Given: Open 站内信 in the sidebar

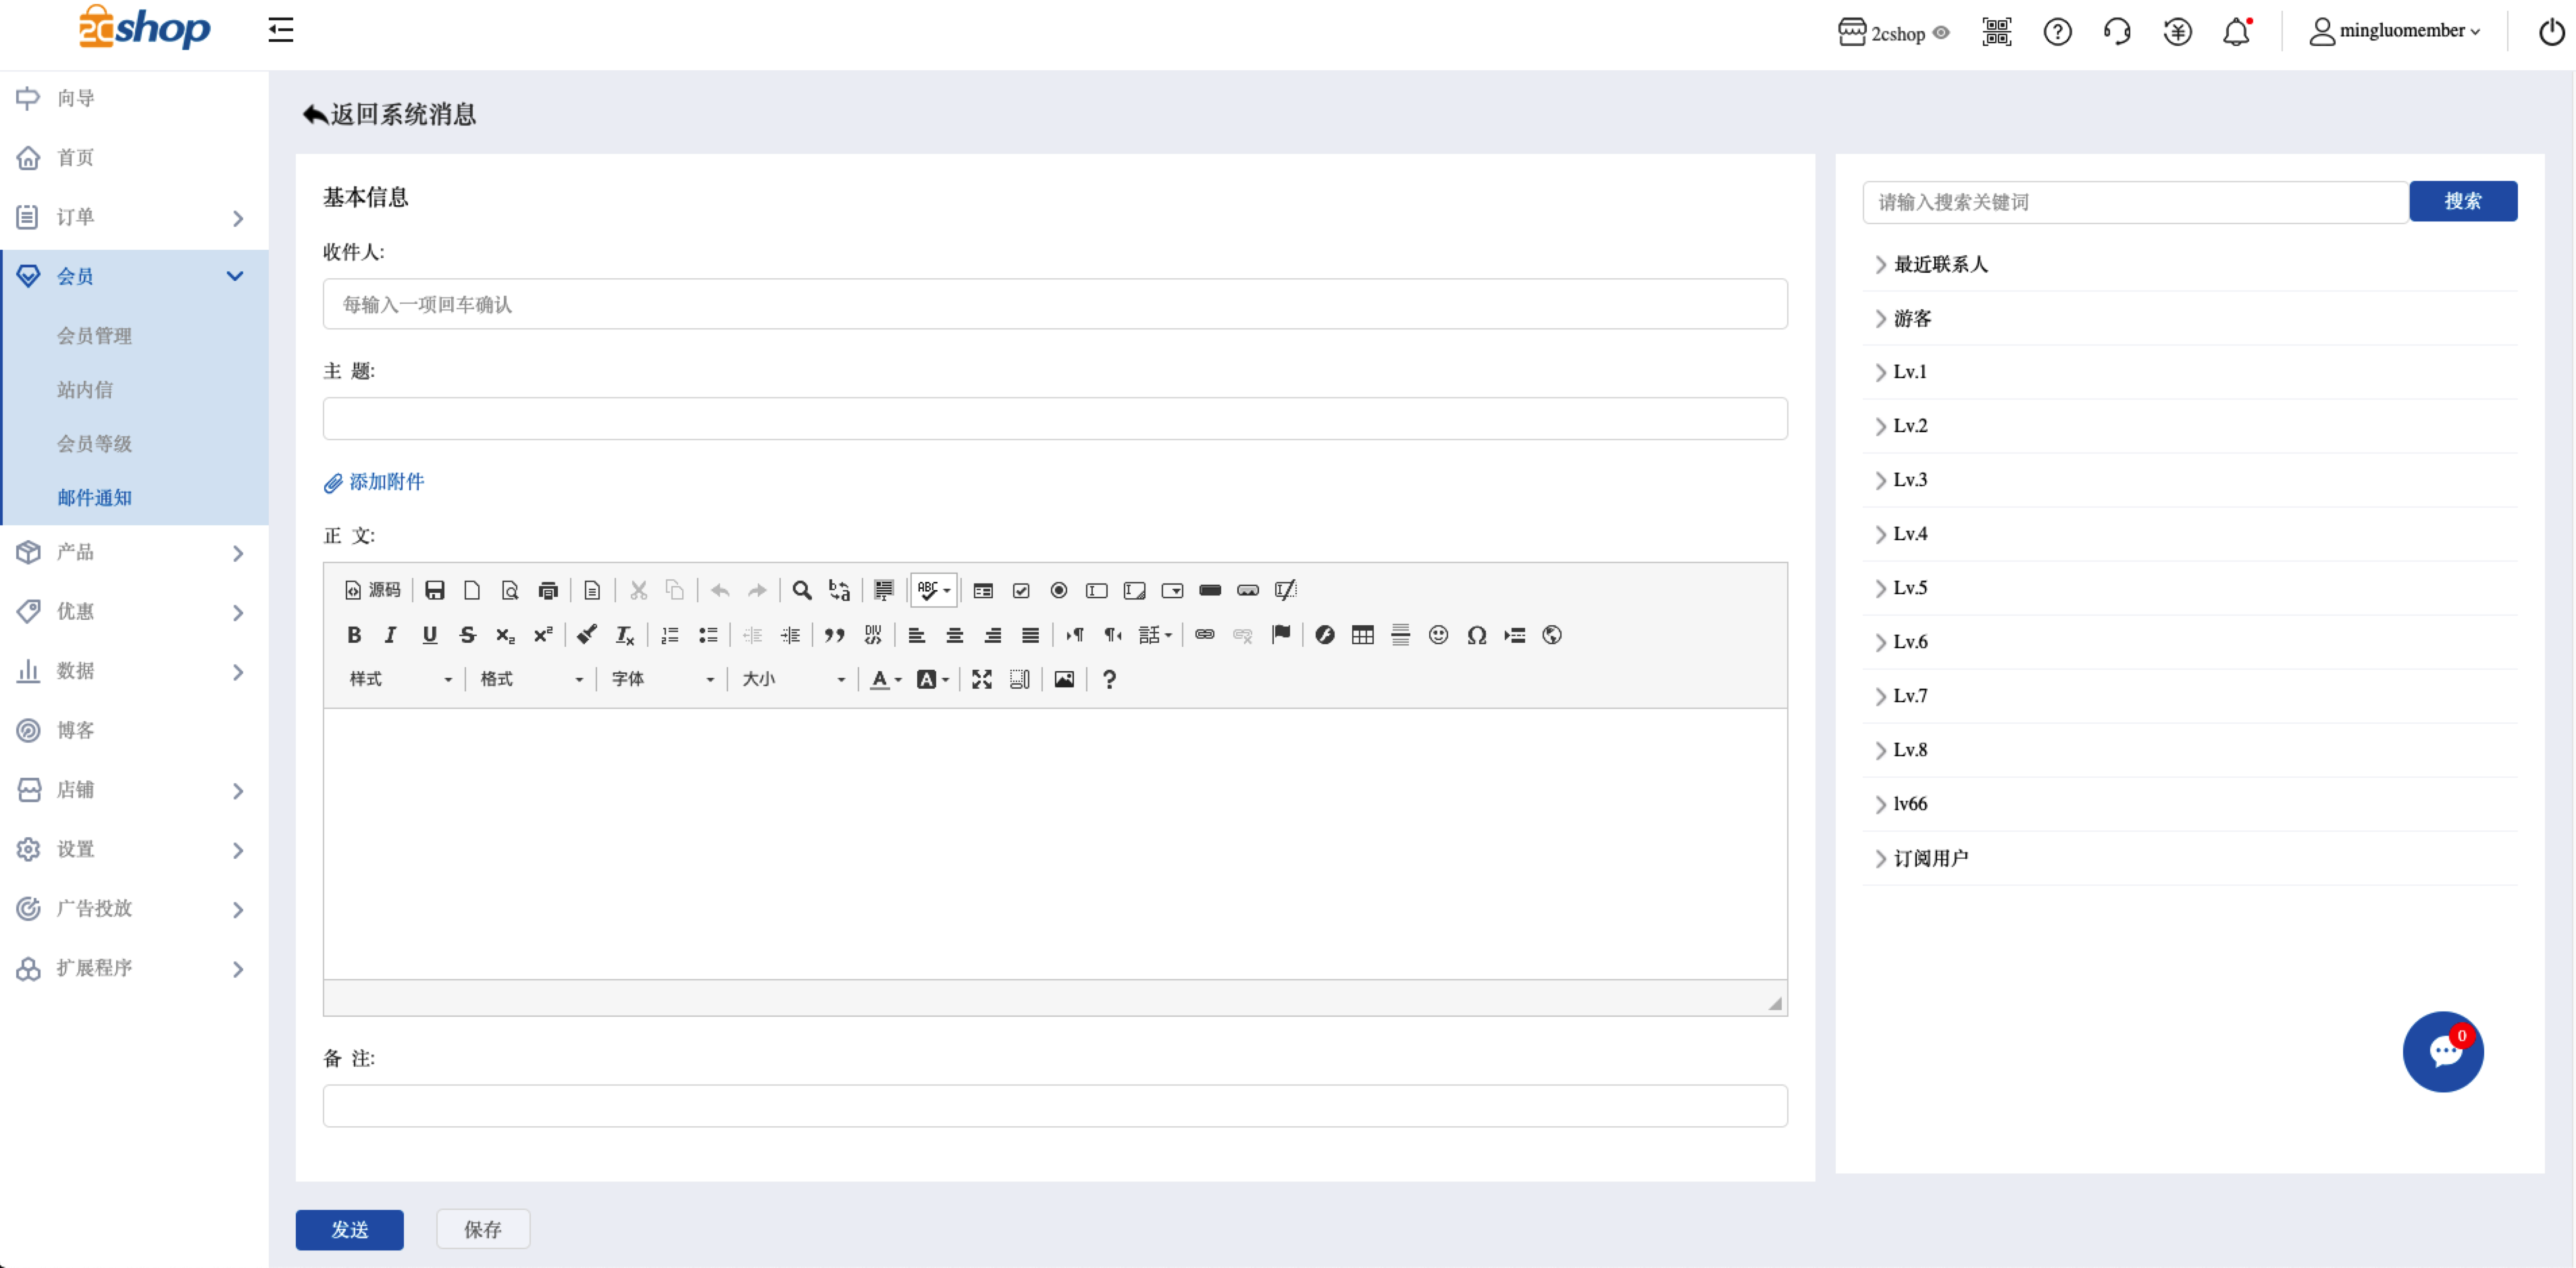Looking at the screenshot, I should click(85, 390).
